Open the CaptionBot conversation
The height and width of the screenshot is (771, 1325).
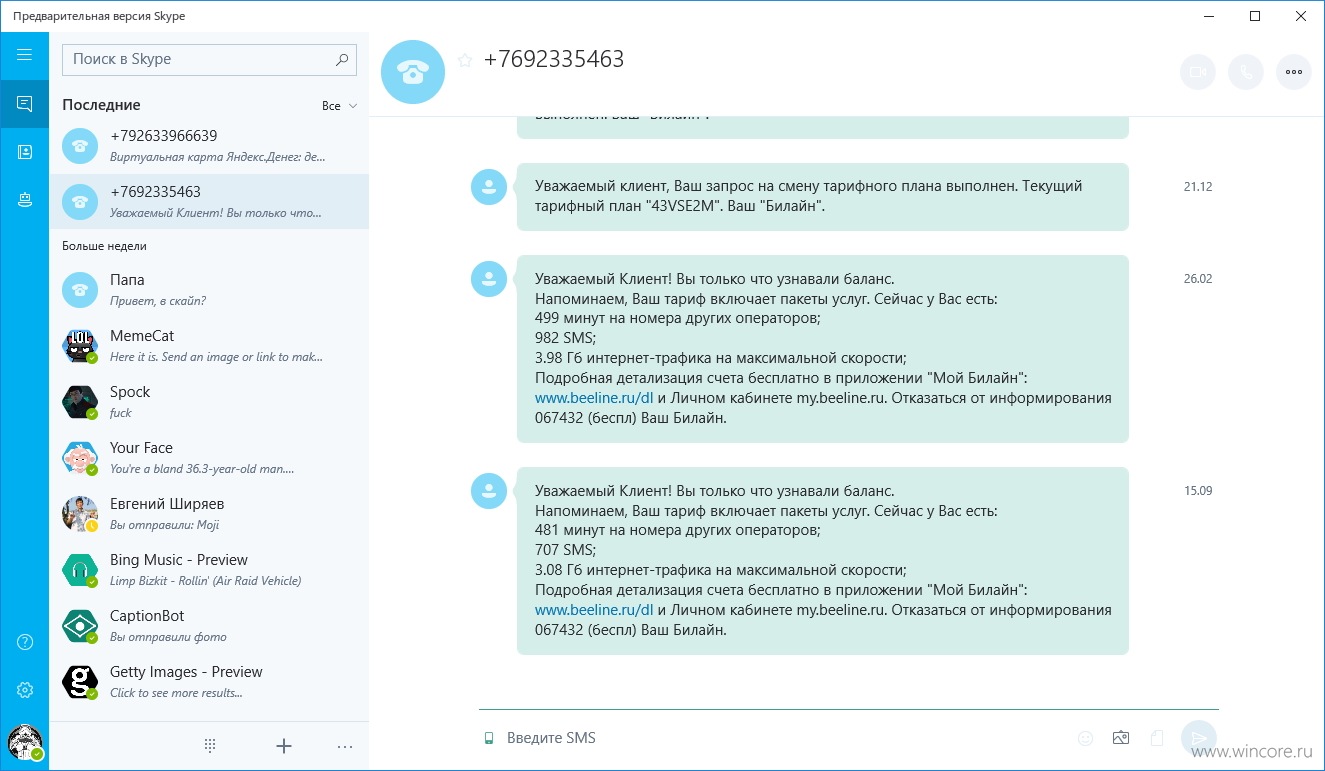tap(209, 626)
